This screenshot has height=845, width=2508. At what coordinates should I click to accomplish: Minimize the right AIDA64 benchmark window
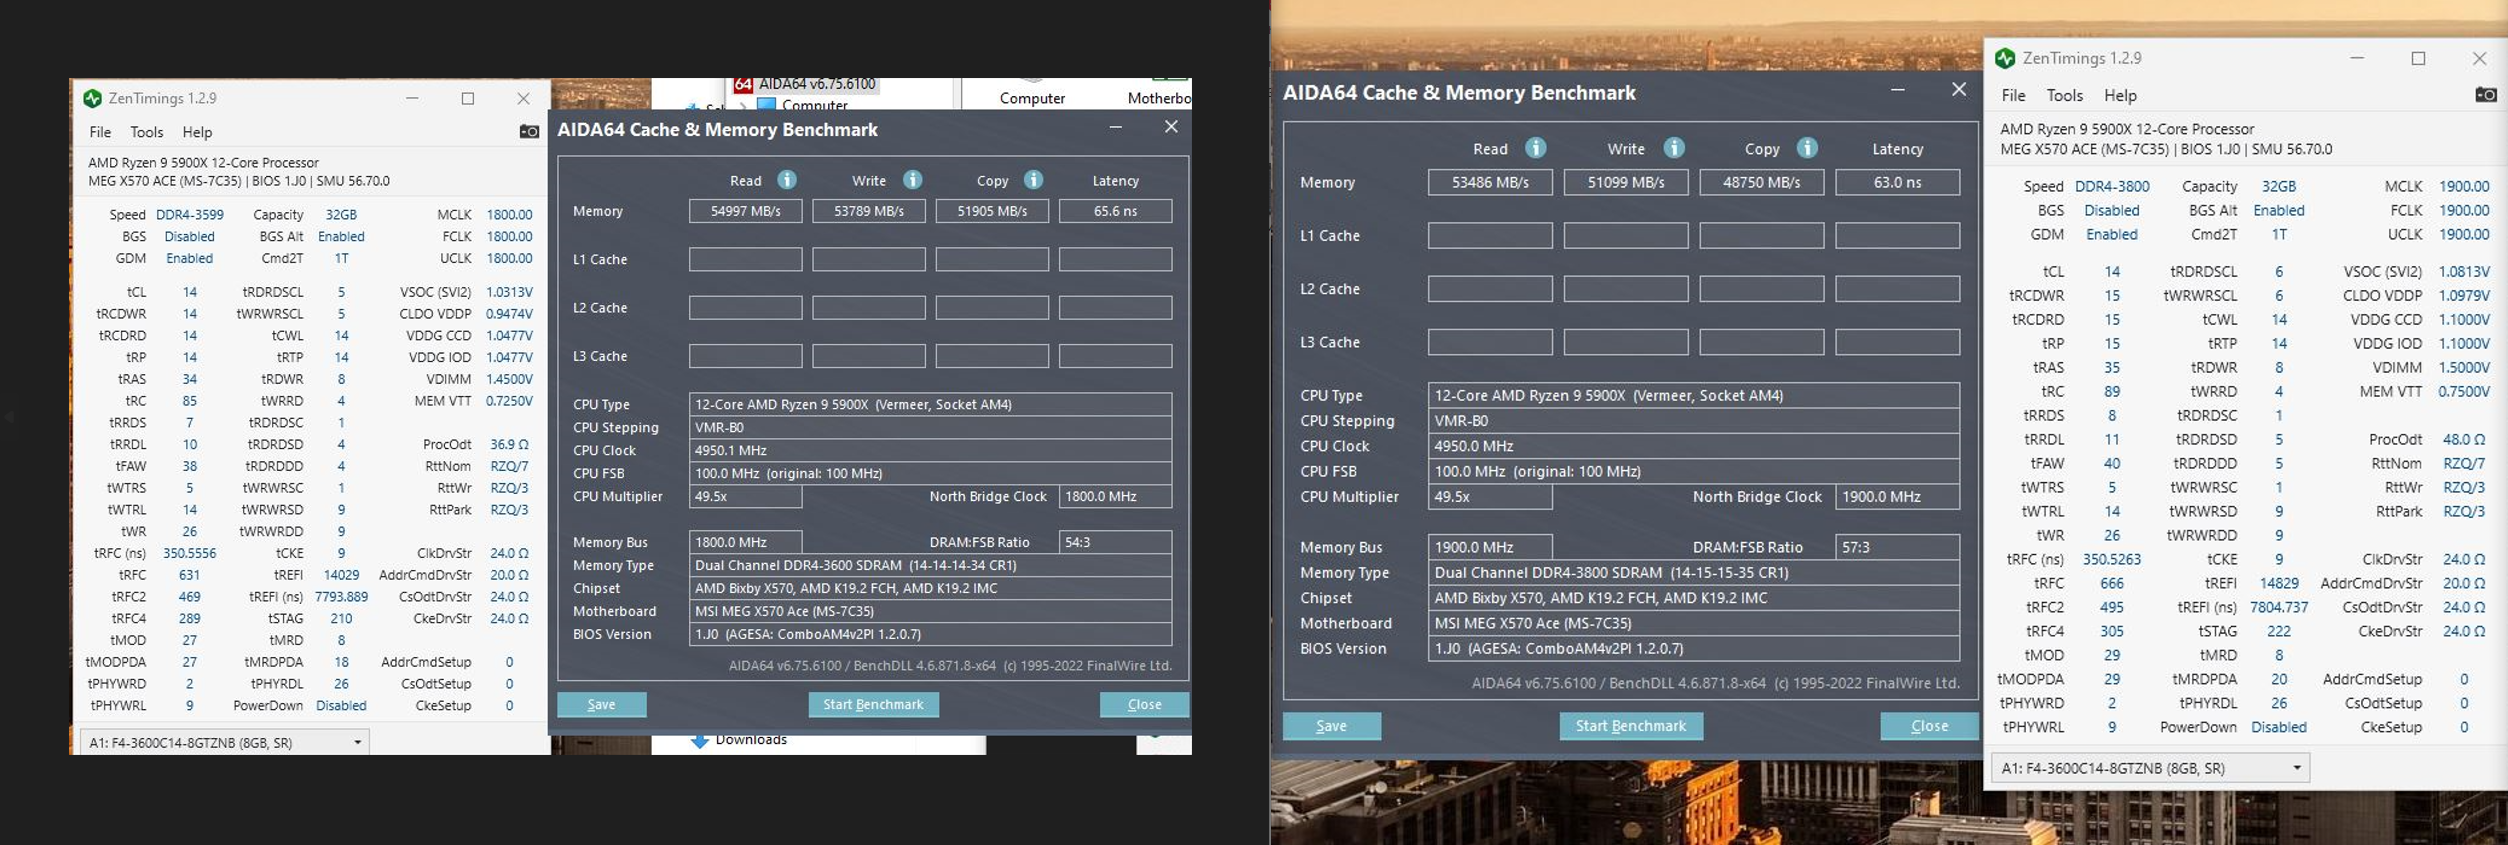1897,90
